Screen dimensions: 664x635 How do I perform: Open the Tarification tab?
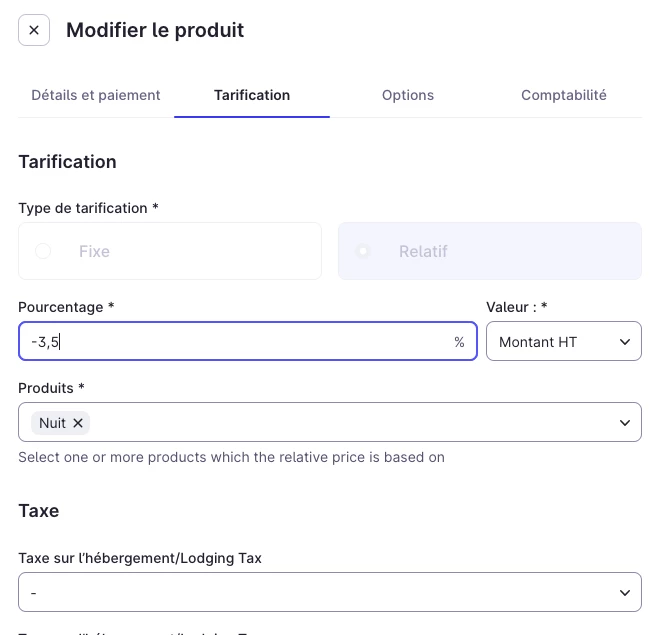coord(252,95)
